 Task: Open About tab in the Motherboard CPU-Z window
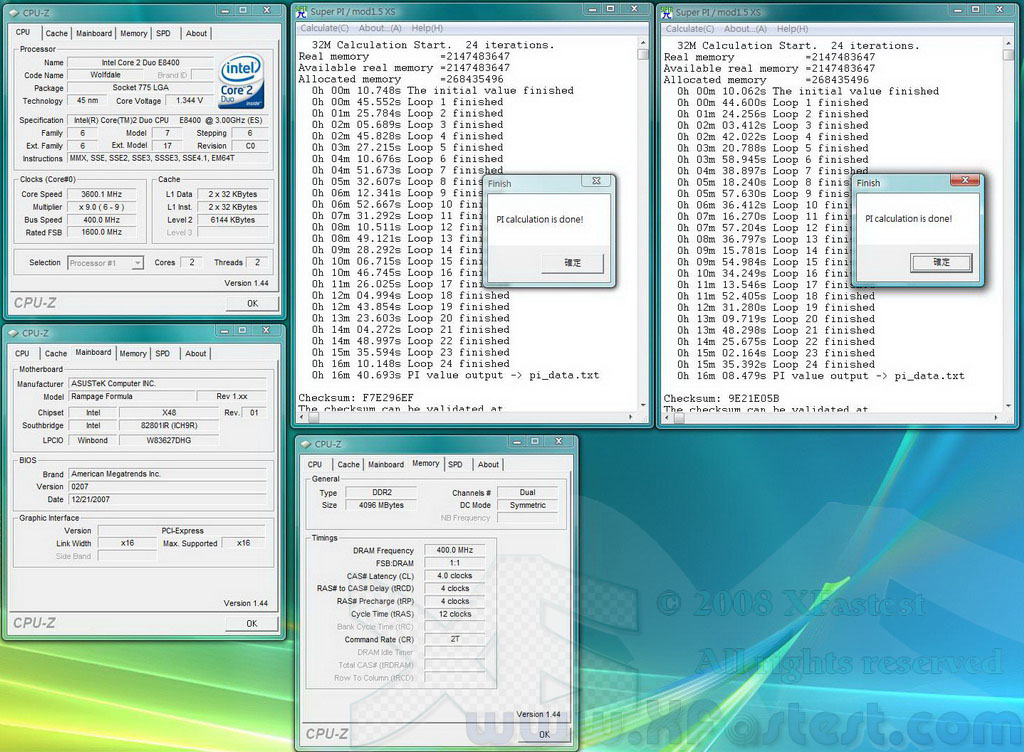[x=196, y=353]
